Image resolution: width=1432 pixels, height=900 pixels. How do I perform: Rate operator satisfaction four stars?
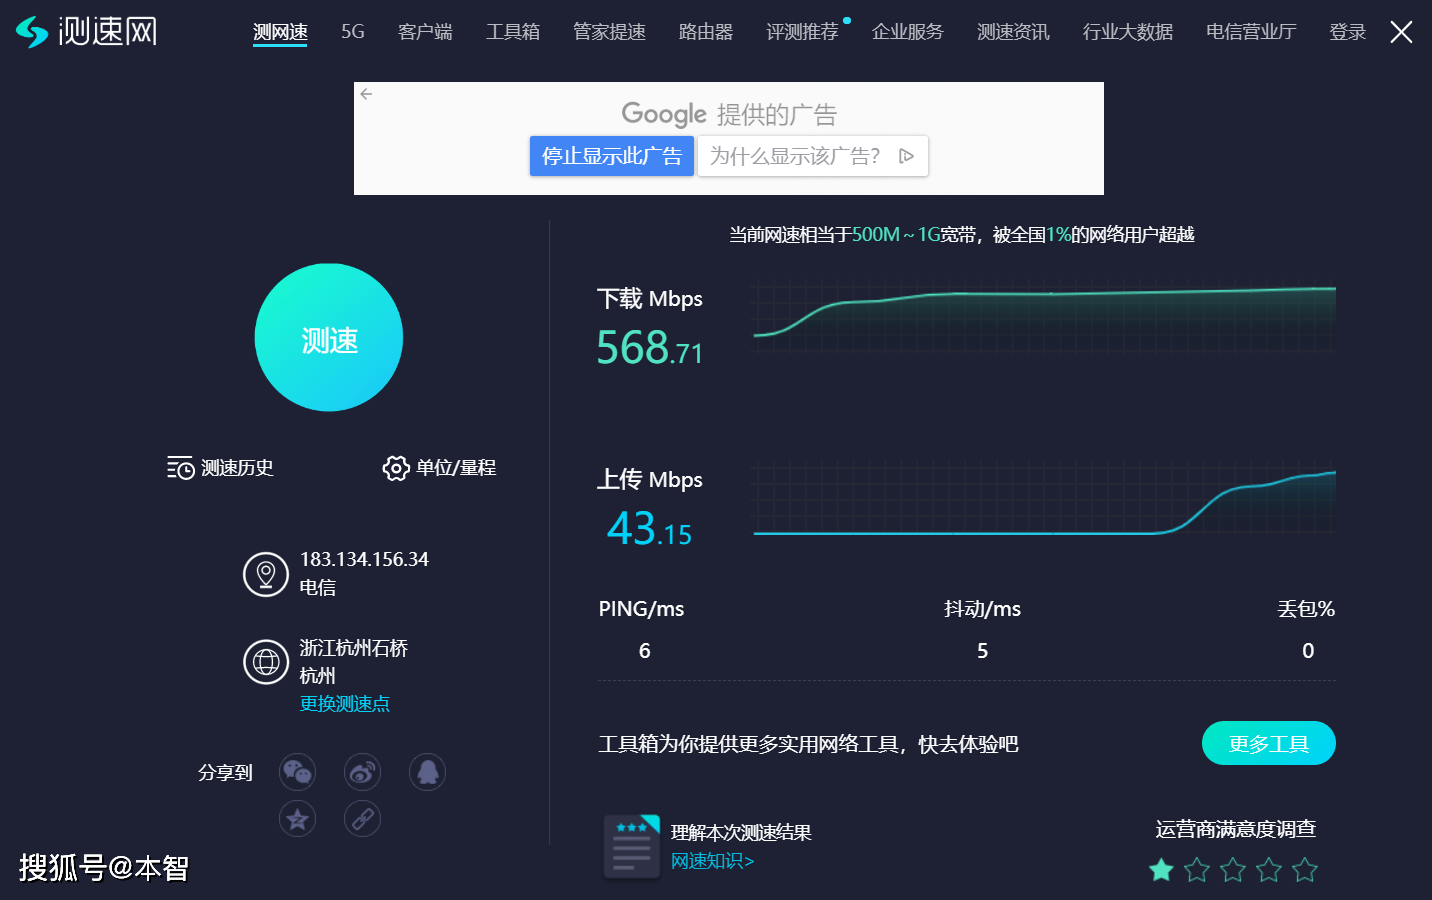coord(1269,870)
